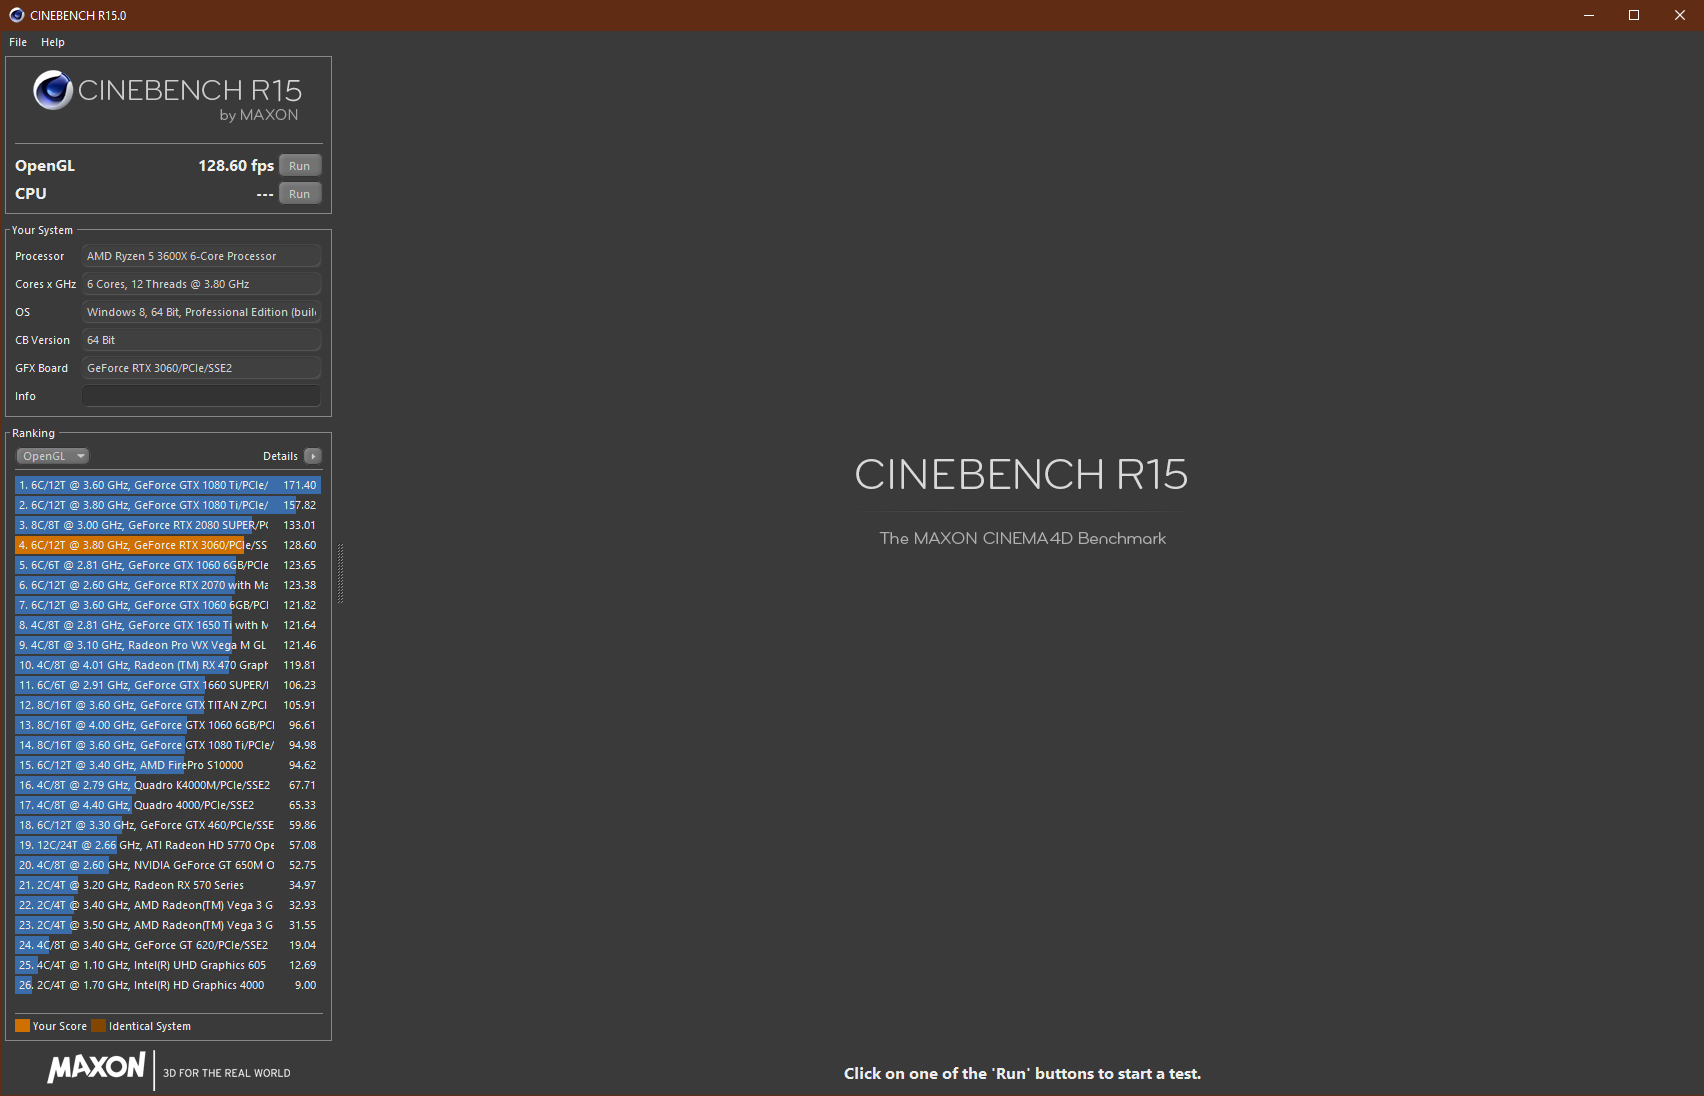
Task: Click the MAXON logo at bottom
Action: (x=97, y=1067)
